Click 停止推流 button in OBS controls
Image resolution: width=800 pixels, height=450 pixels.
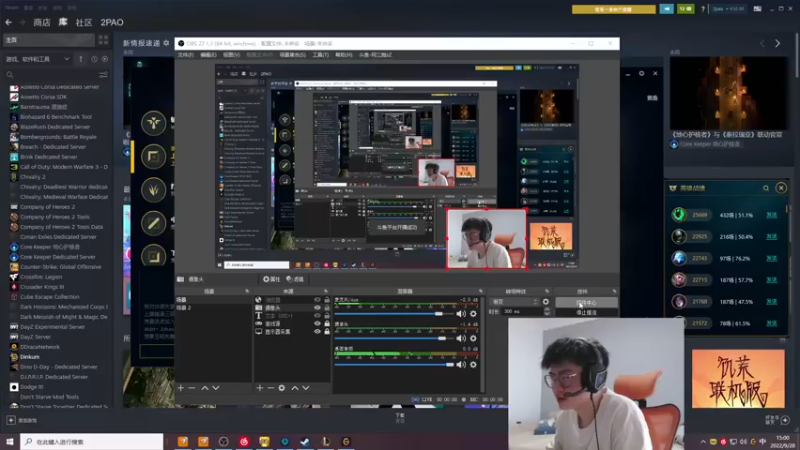pos(586,313)
